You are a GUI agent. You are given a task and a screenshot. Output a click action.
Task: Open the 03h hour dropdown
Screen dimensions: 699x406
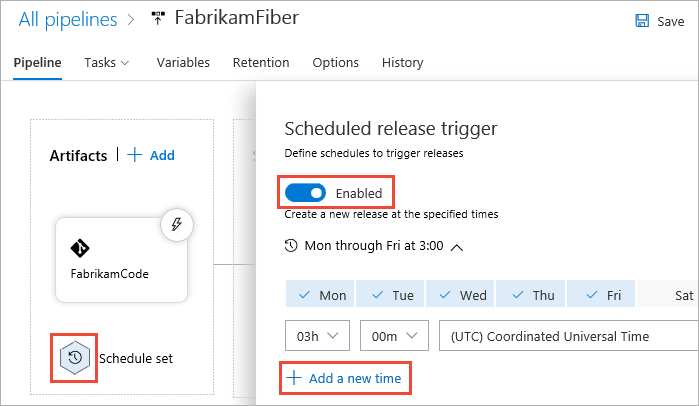point(317,337)
